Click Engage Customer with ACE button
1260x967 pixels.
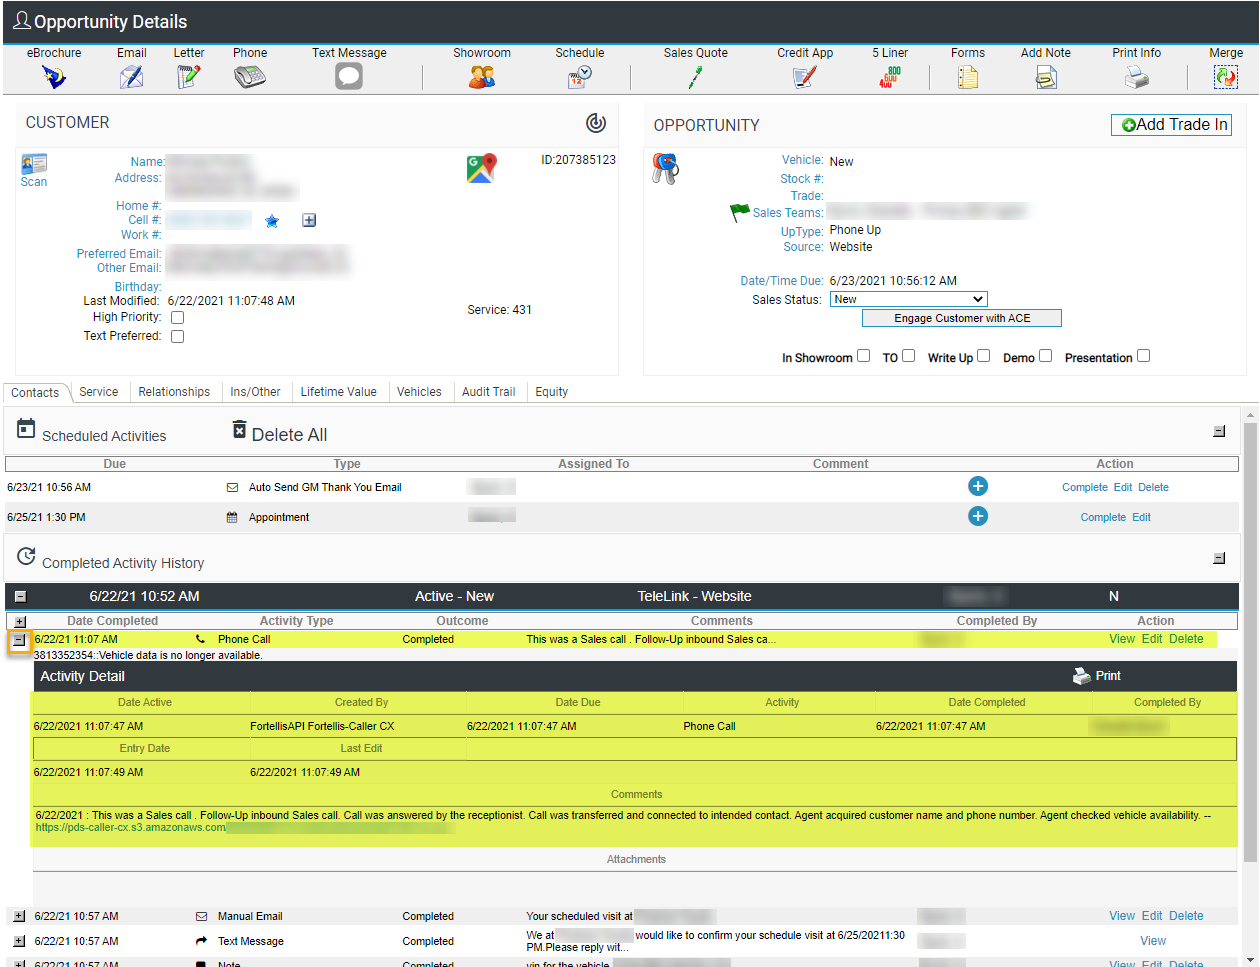coord(962,318)
